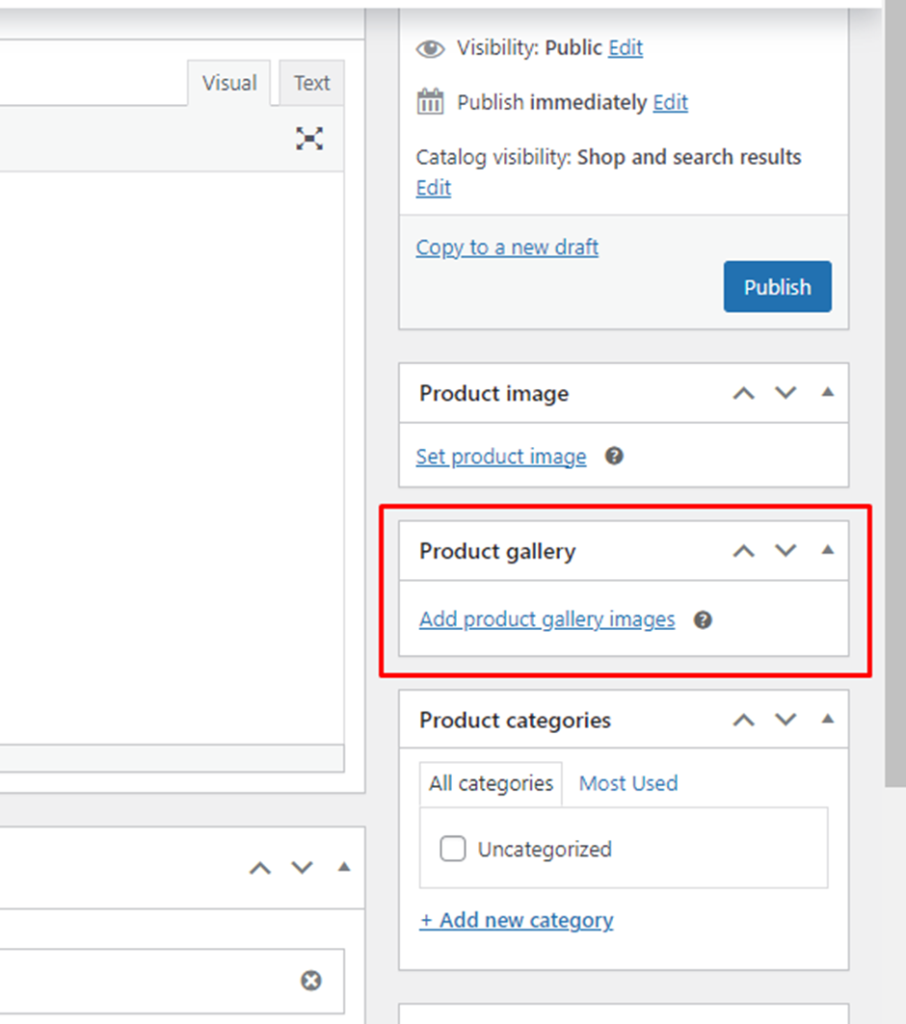Switch to the Most Used categories tab
Screen dimensions: 906x1024
[x=628, y=783]
